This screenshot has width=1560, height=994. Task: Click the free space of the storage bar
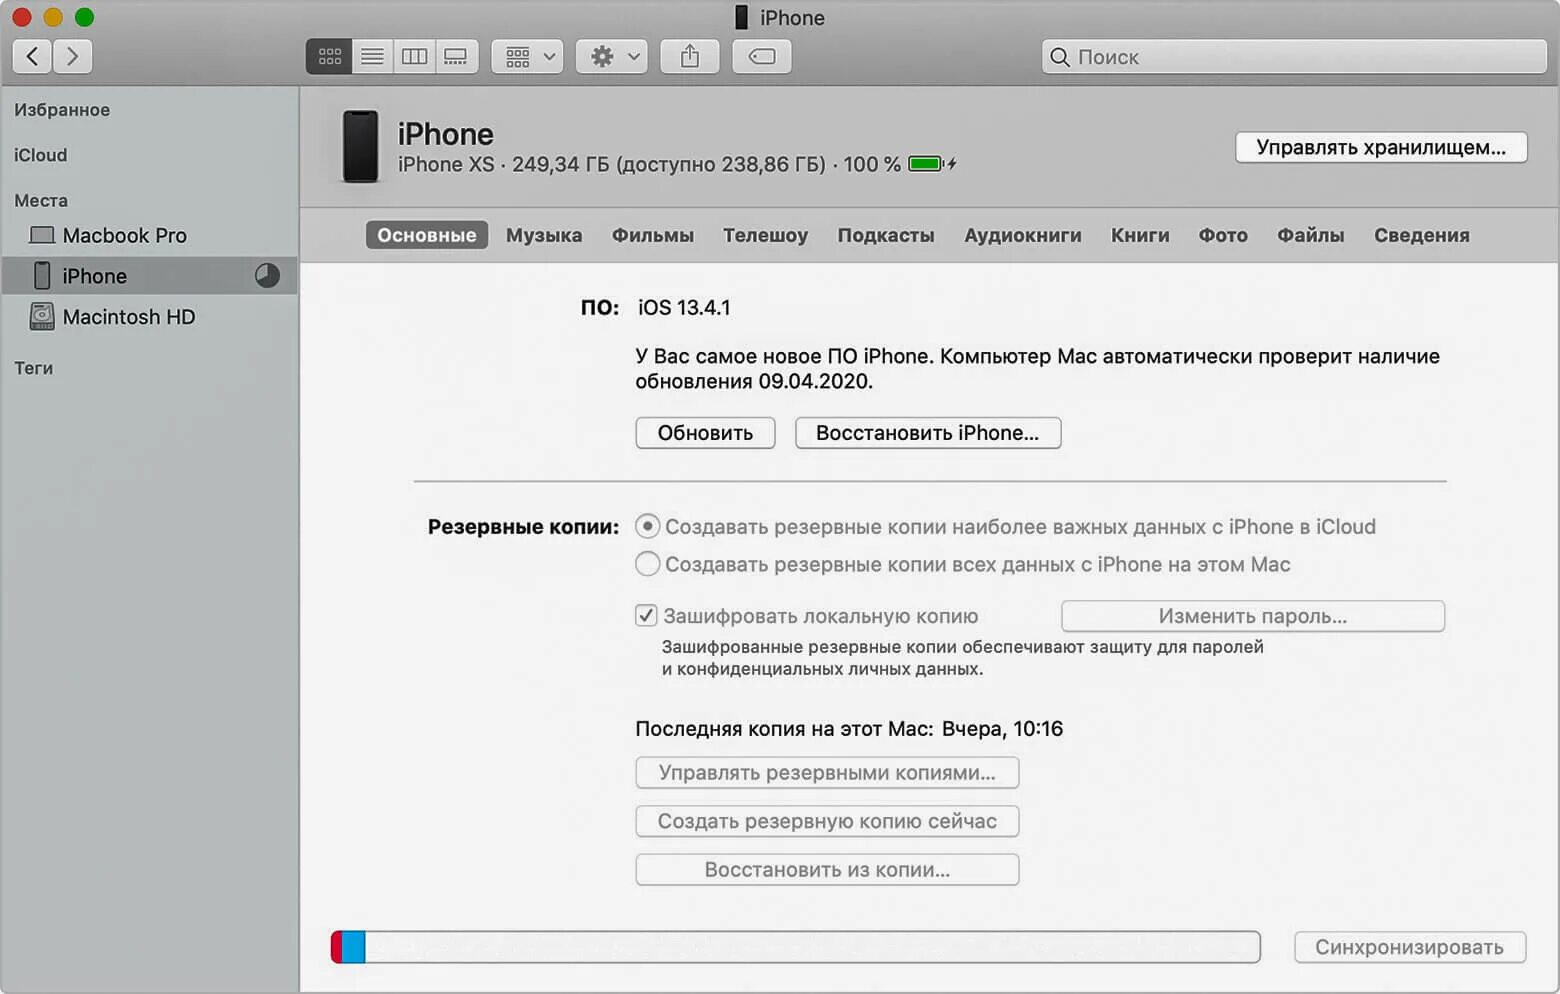pos(812,947)
